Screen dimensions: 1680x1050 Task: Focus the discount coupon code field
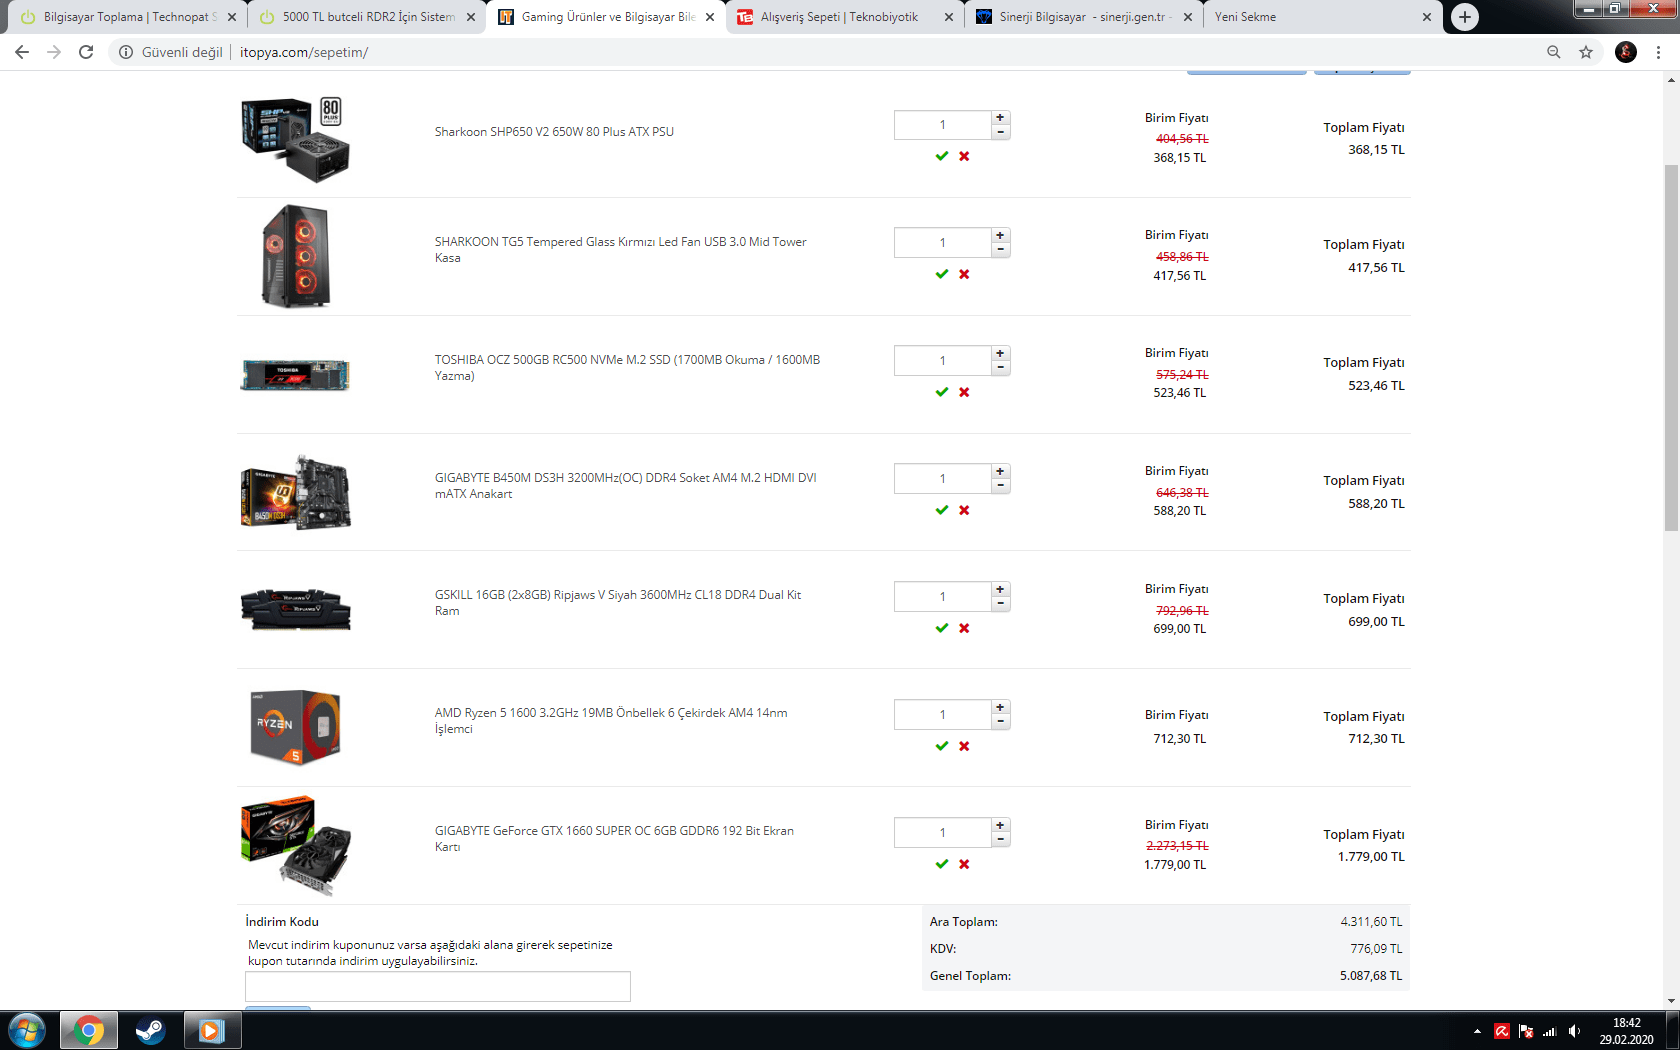coord(438,986)
